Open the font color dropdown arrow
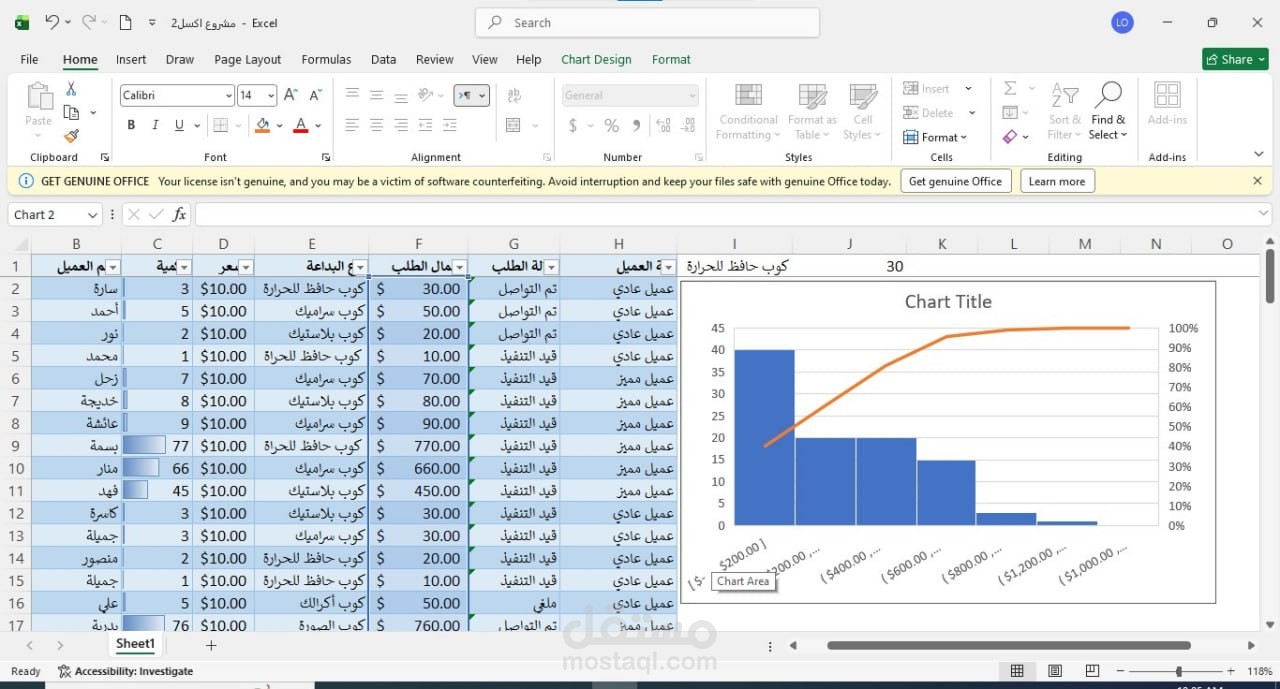The height and width of the screenshot is (689, 1280). 318,126
